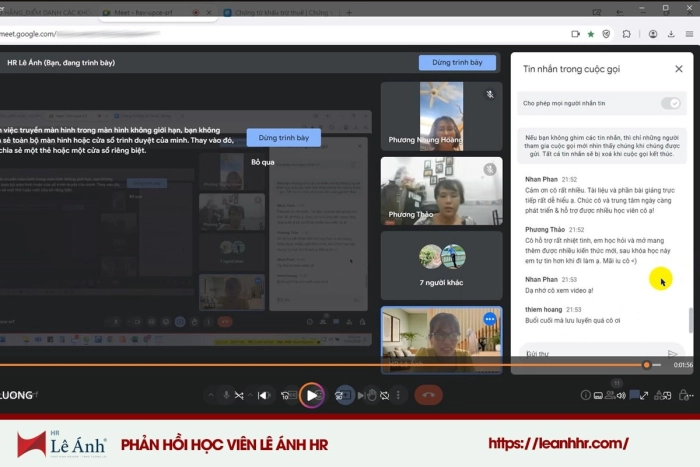Toggle "Cho phép mọi người nhắn tin" switch
700x467 pixels.
(x=671, y=103)
